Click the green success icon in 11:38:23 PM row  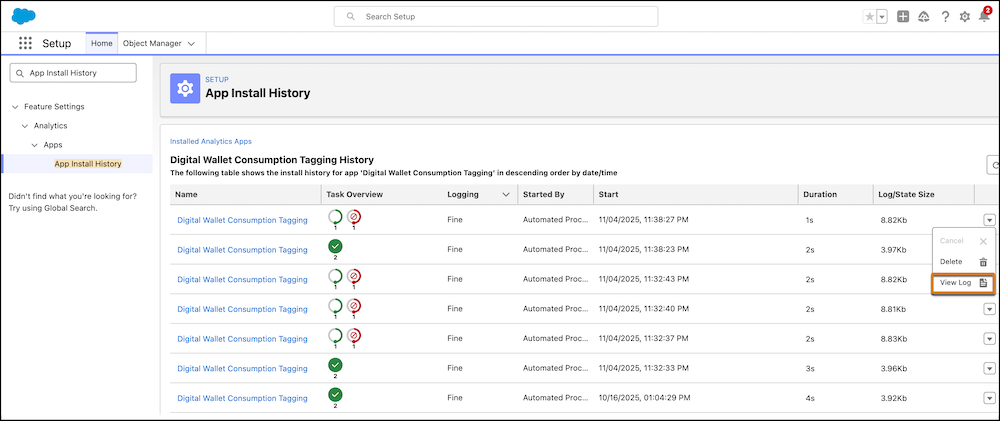pyautogui.click(x=335, y=246)
